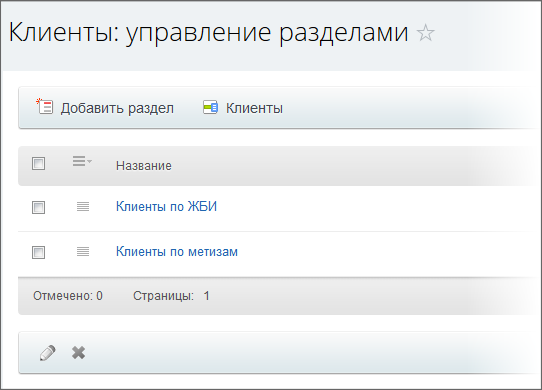Open action menu for Клиенты по ЖБИ row
Viewport: 542px width, 390px height.
point(83,207)
